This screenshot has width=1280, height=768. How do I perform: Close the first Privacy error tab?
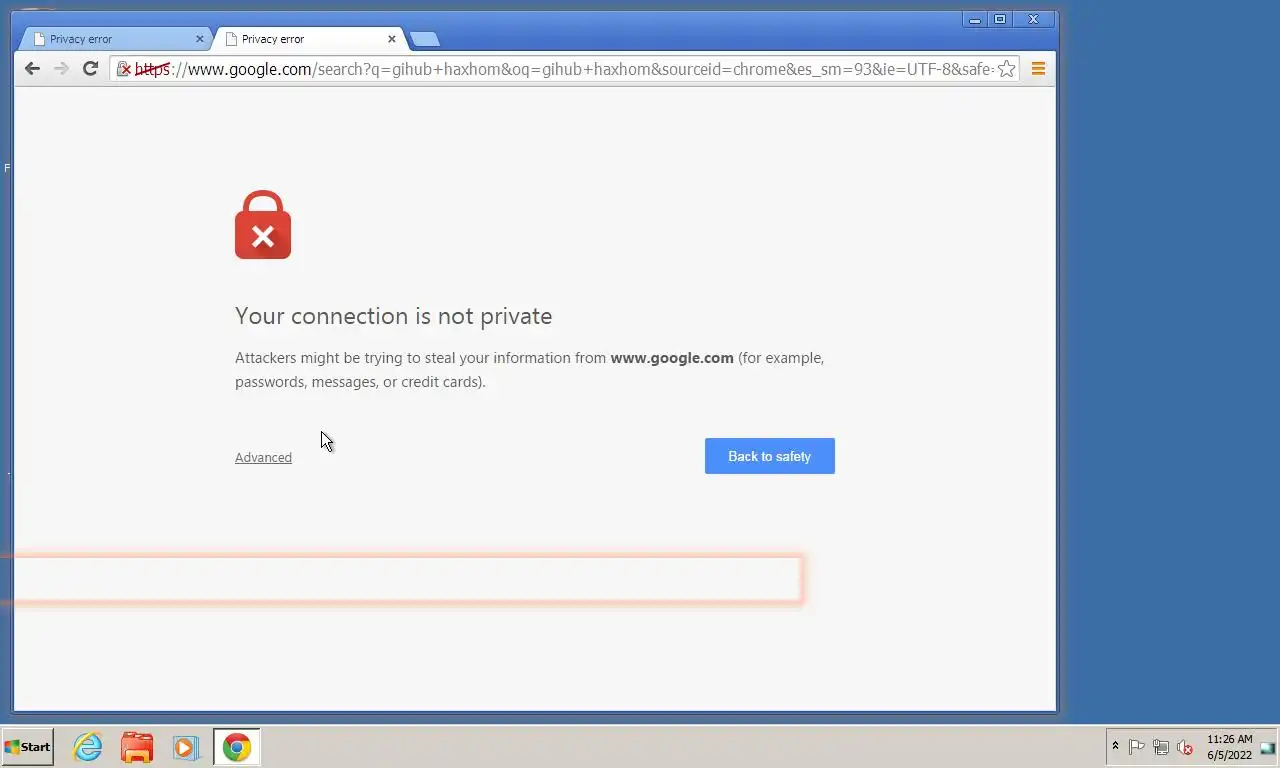[x=200, y=39]
